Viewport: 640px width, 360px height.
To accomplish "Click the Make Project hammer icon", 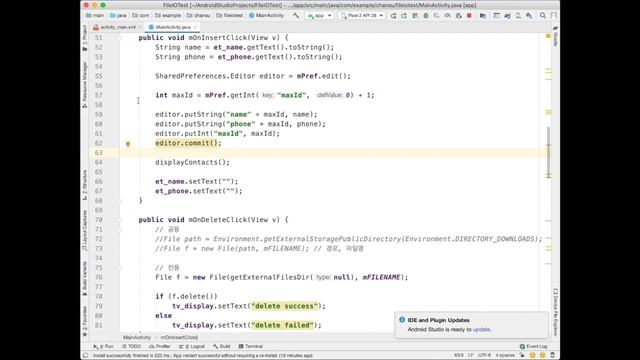I will coord(296,16).
